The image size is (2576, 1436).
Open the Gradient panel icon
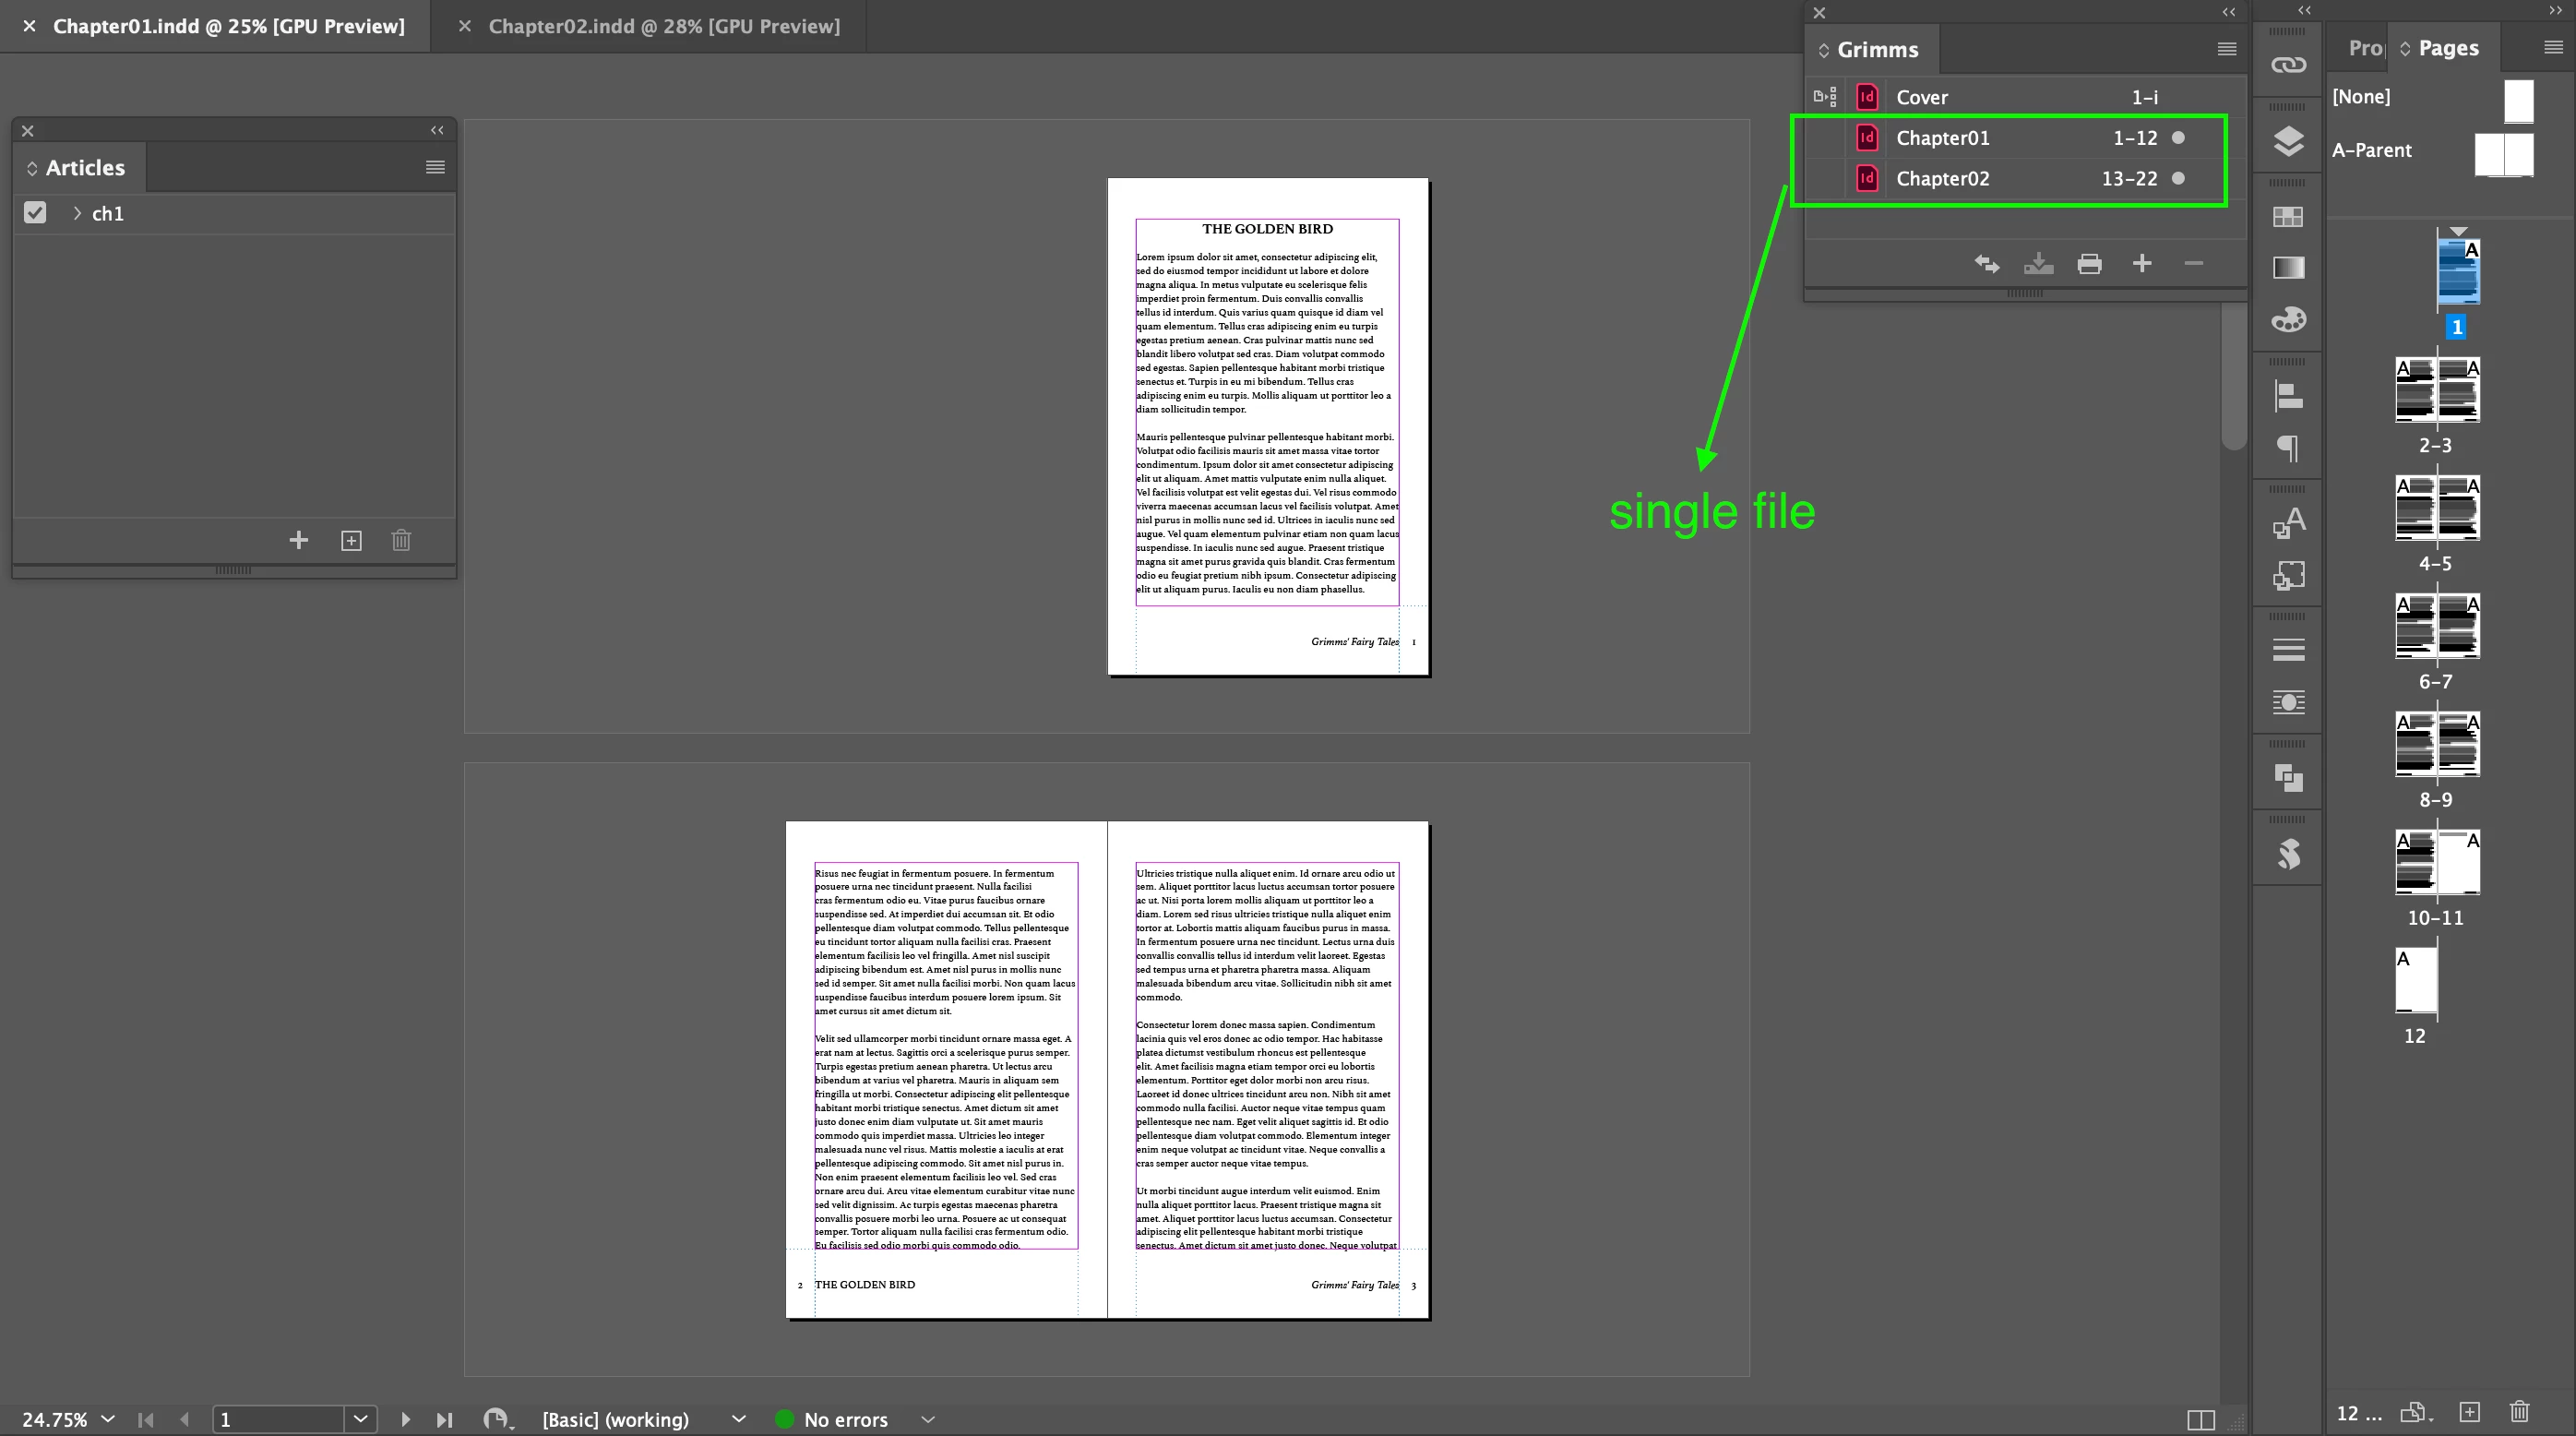coord(2288,268)
